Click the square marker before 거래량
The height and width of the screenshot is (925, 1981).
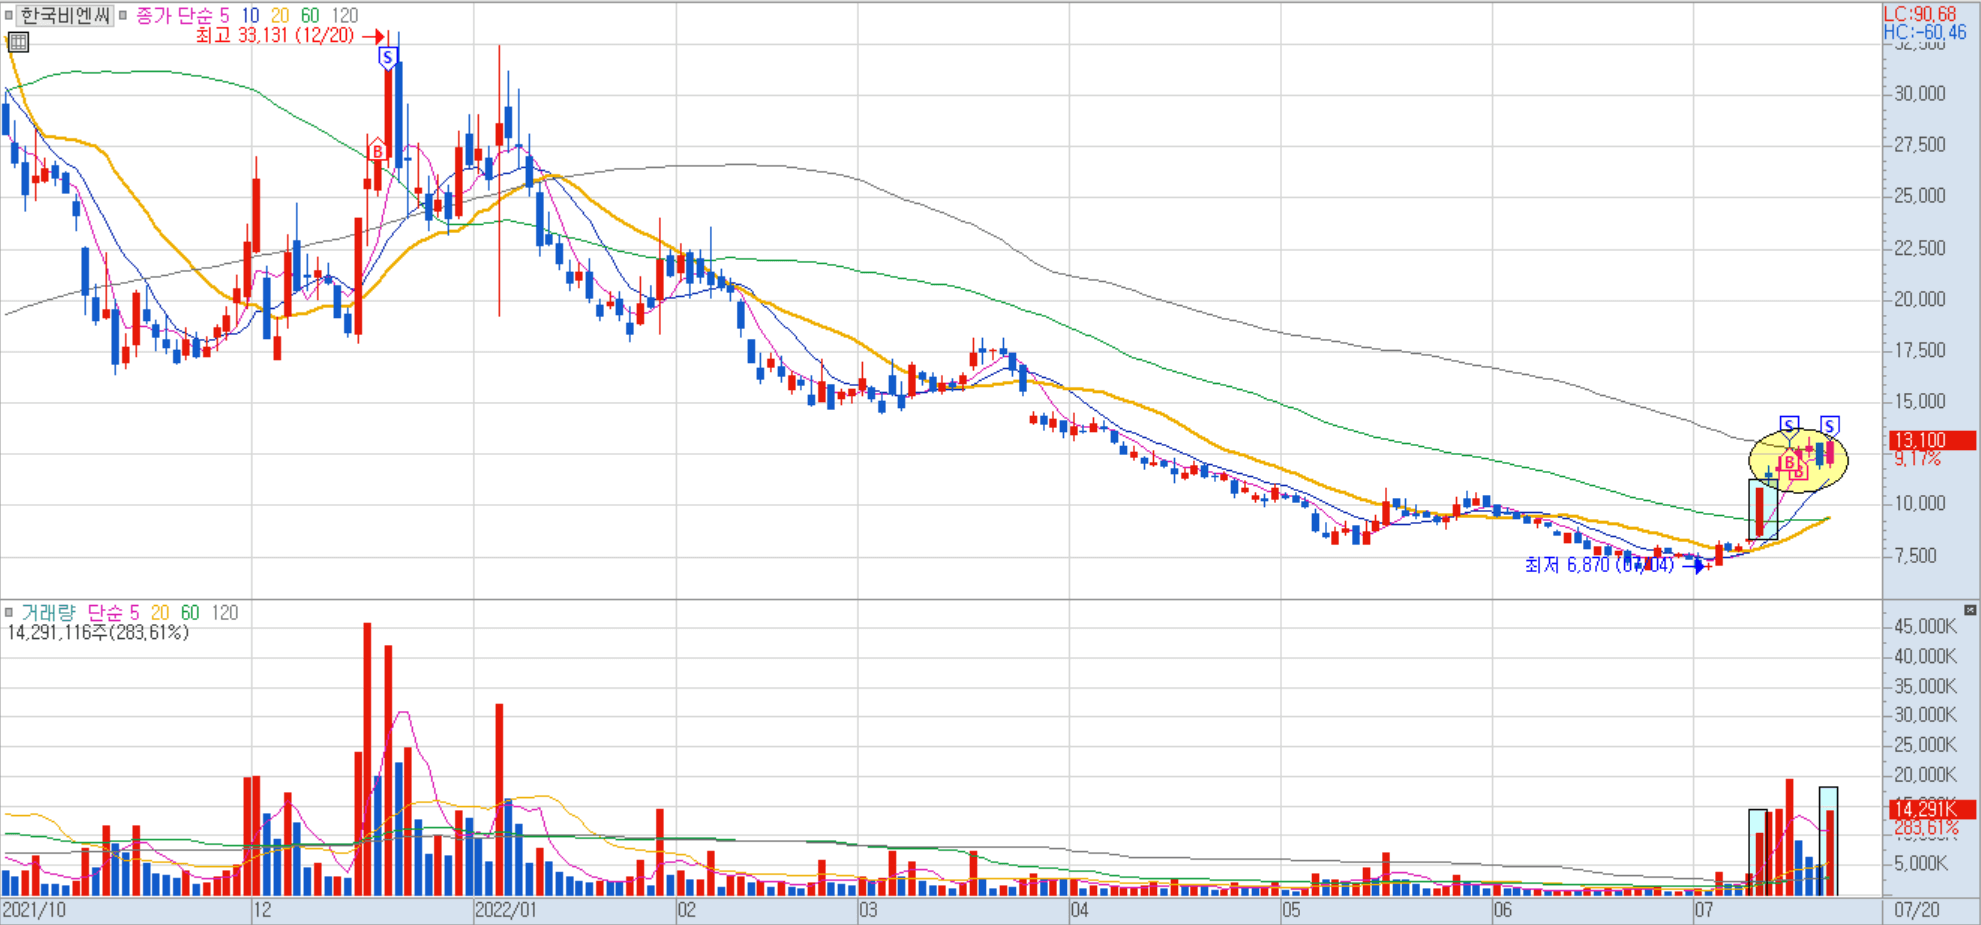click(8, 612)
